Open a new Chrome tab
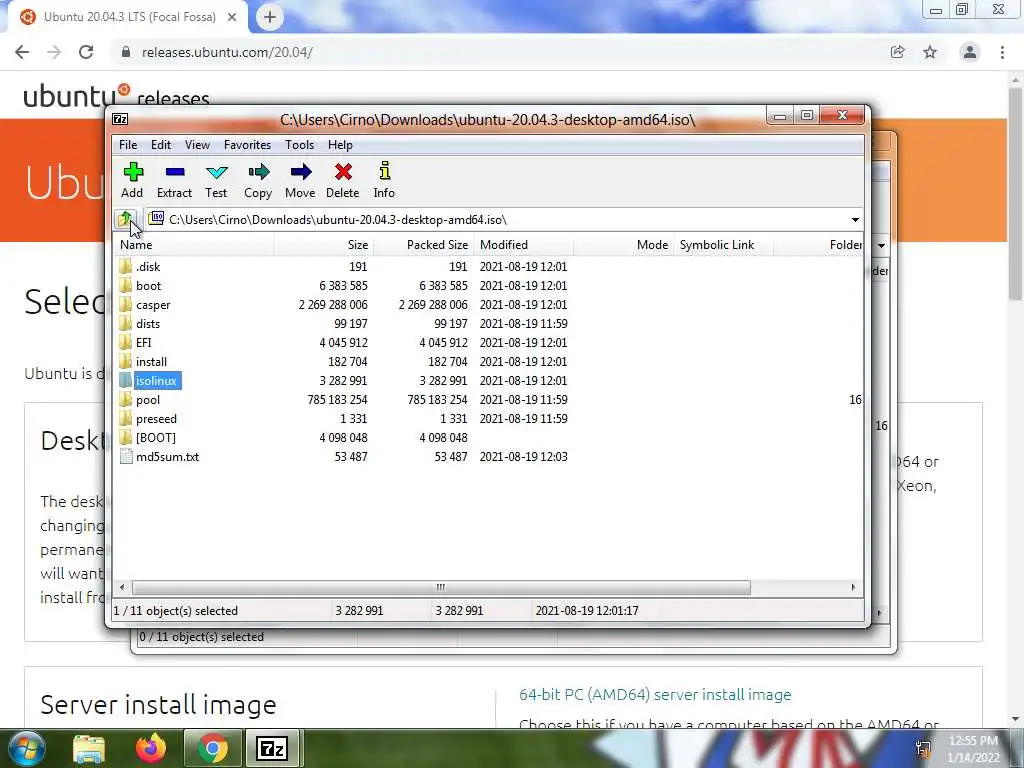 coord(270,17)
